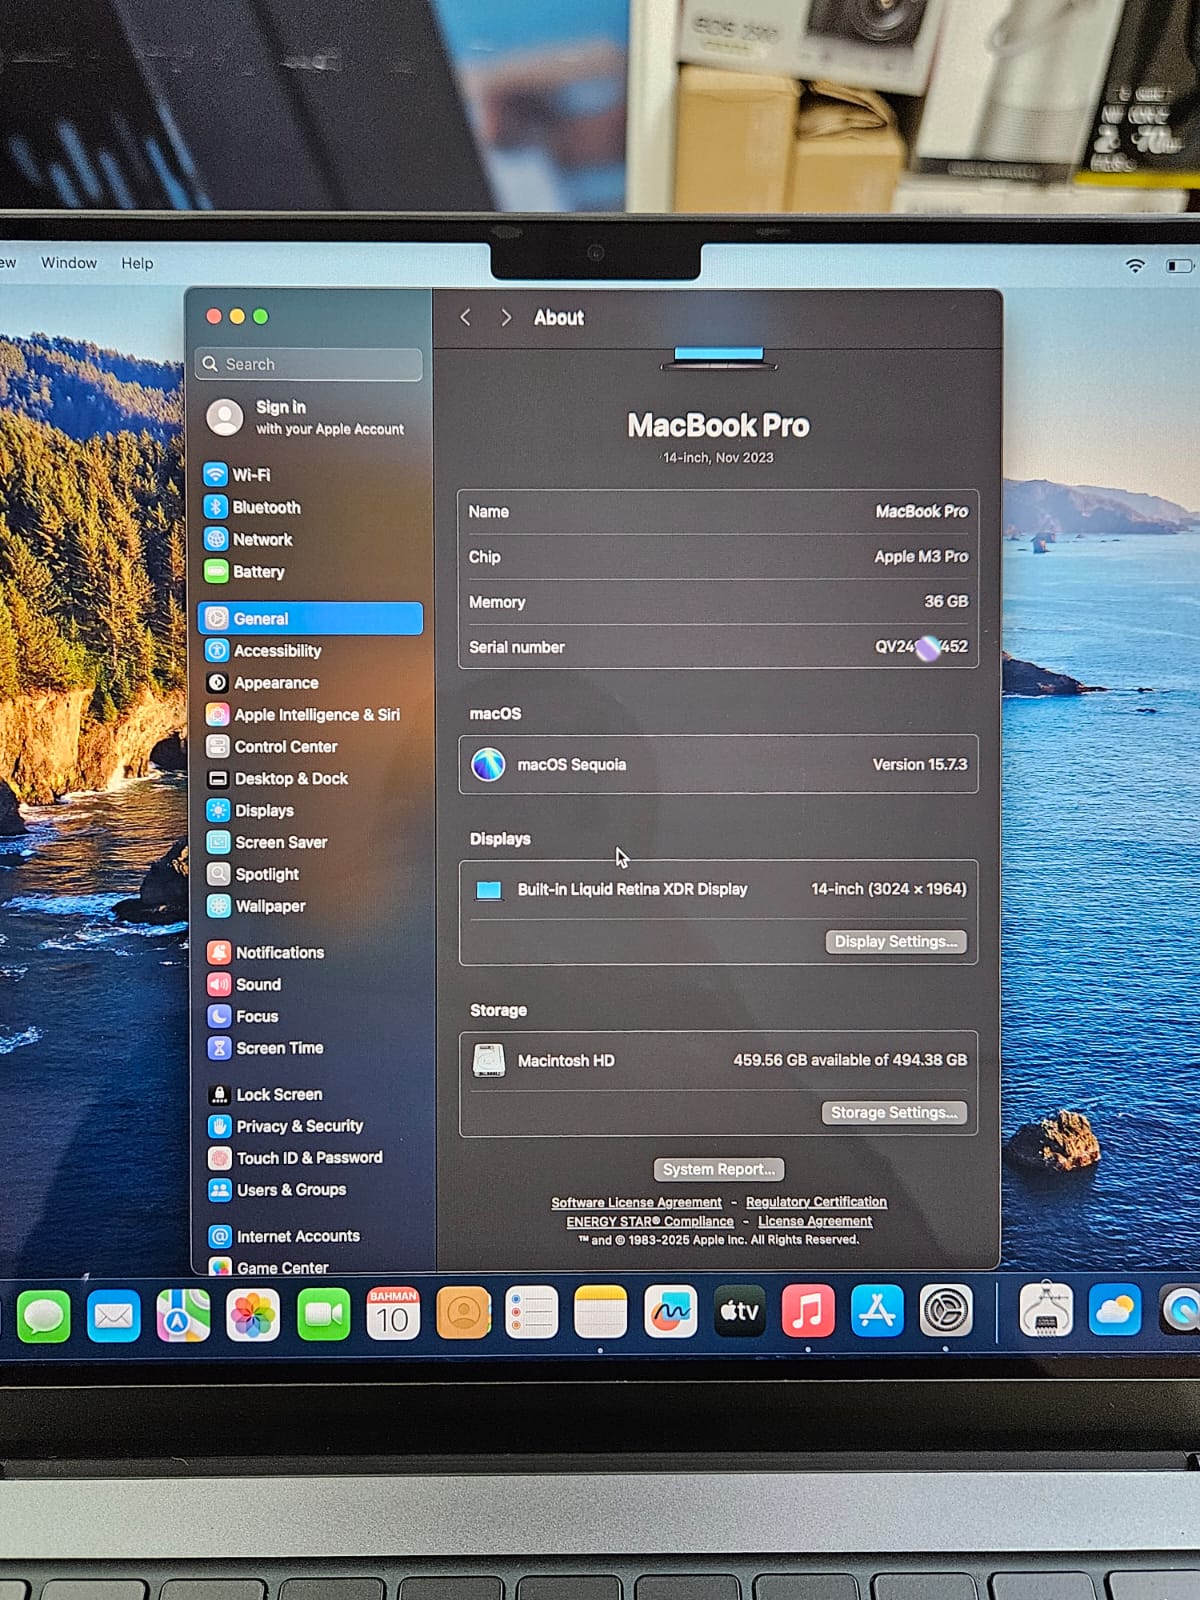The image size is (1200, 1600).
Task: Open the Help menu
Action: click(x=137, y=263)
